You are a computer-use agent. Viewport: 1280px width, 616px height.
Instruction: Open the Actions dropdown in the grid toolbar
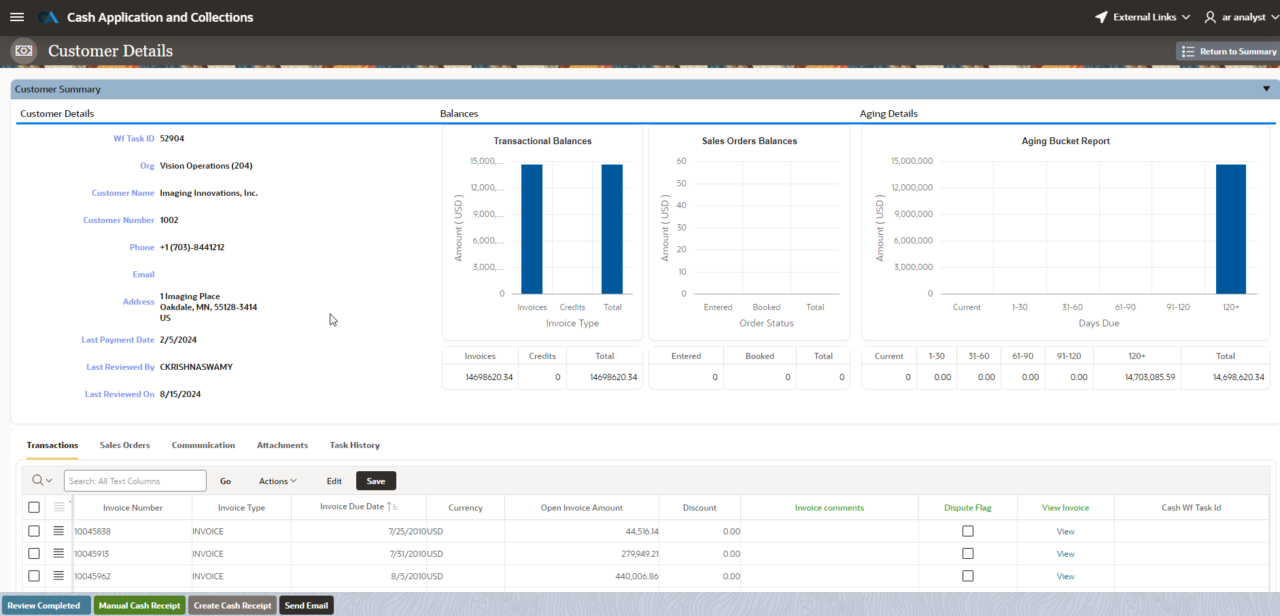coord(276,480)
